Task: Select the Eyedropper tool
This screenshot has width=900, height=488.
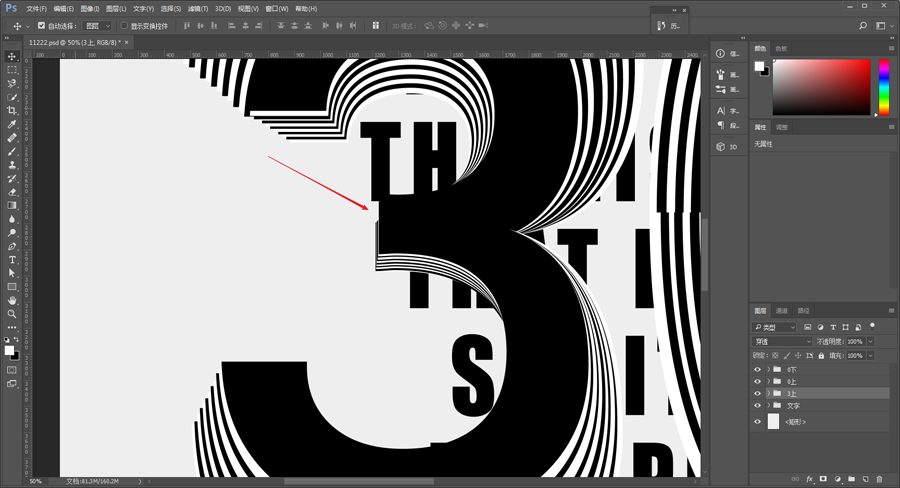Action: point(11,125)
